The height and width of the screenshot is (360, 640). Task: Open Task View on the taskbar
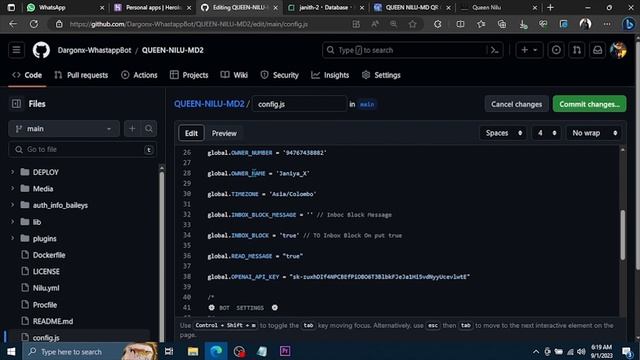pos(169,351)
